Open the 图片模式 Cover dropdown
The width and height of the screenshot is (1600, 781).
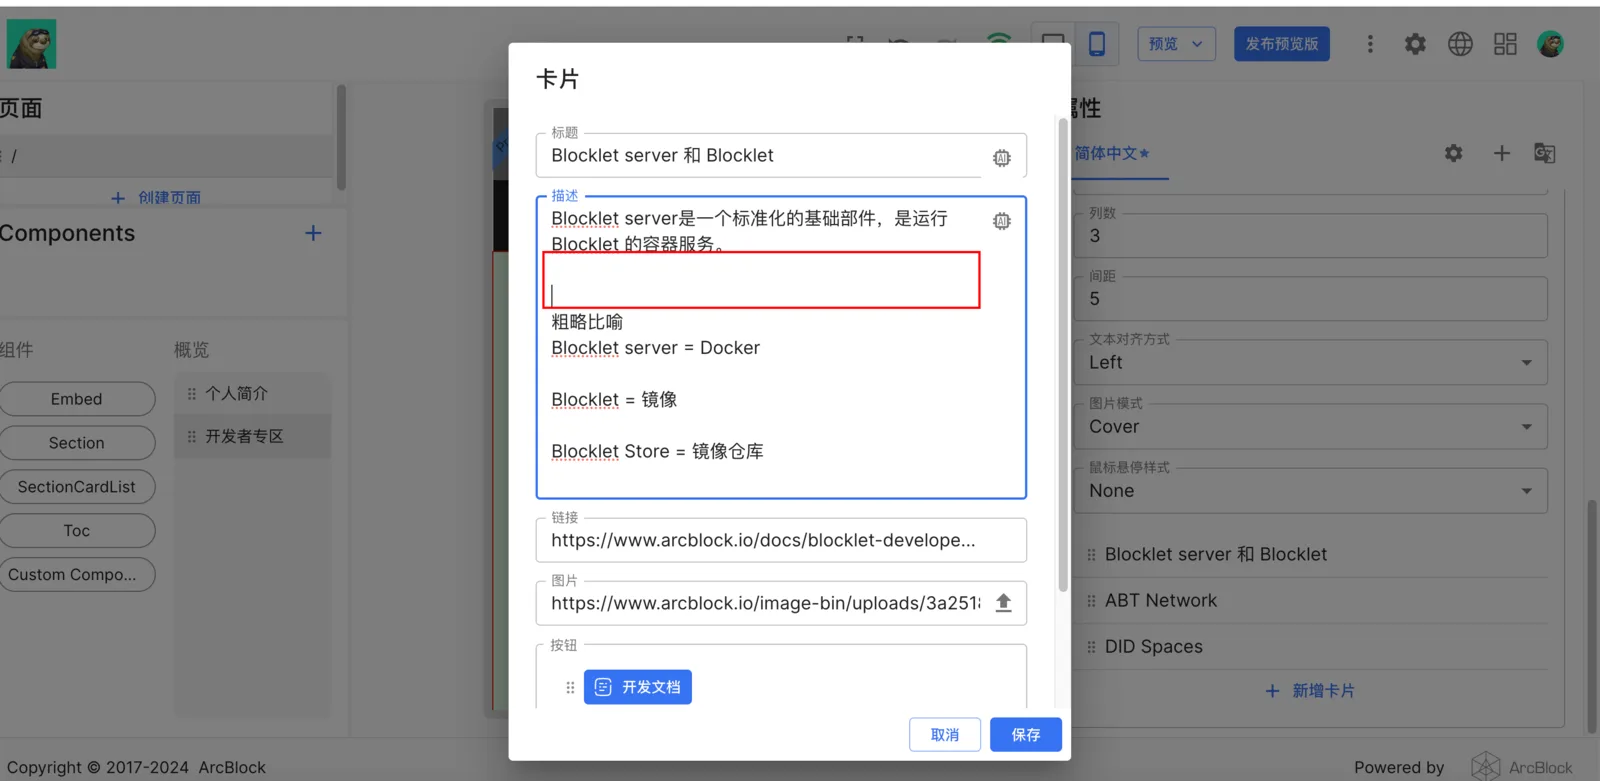click(x=1311, y=426)
